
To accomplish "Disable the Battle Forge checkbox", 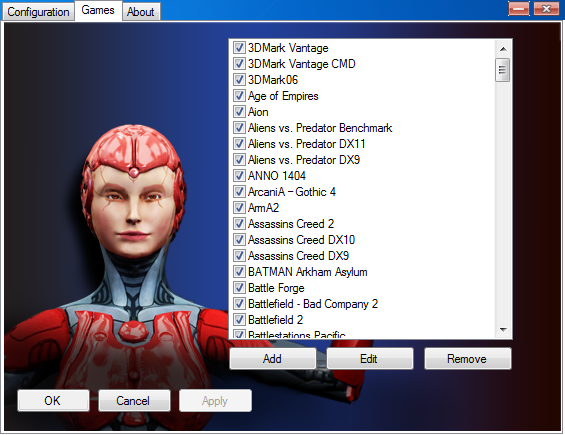I will coord(239,287).
